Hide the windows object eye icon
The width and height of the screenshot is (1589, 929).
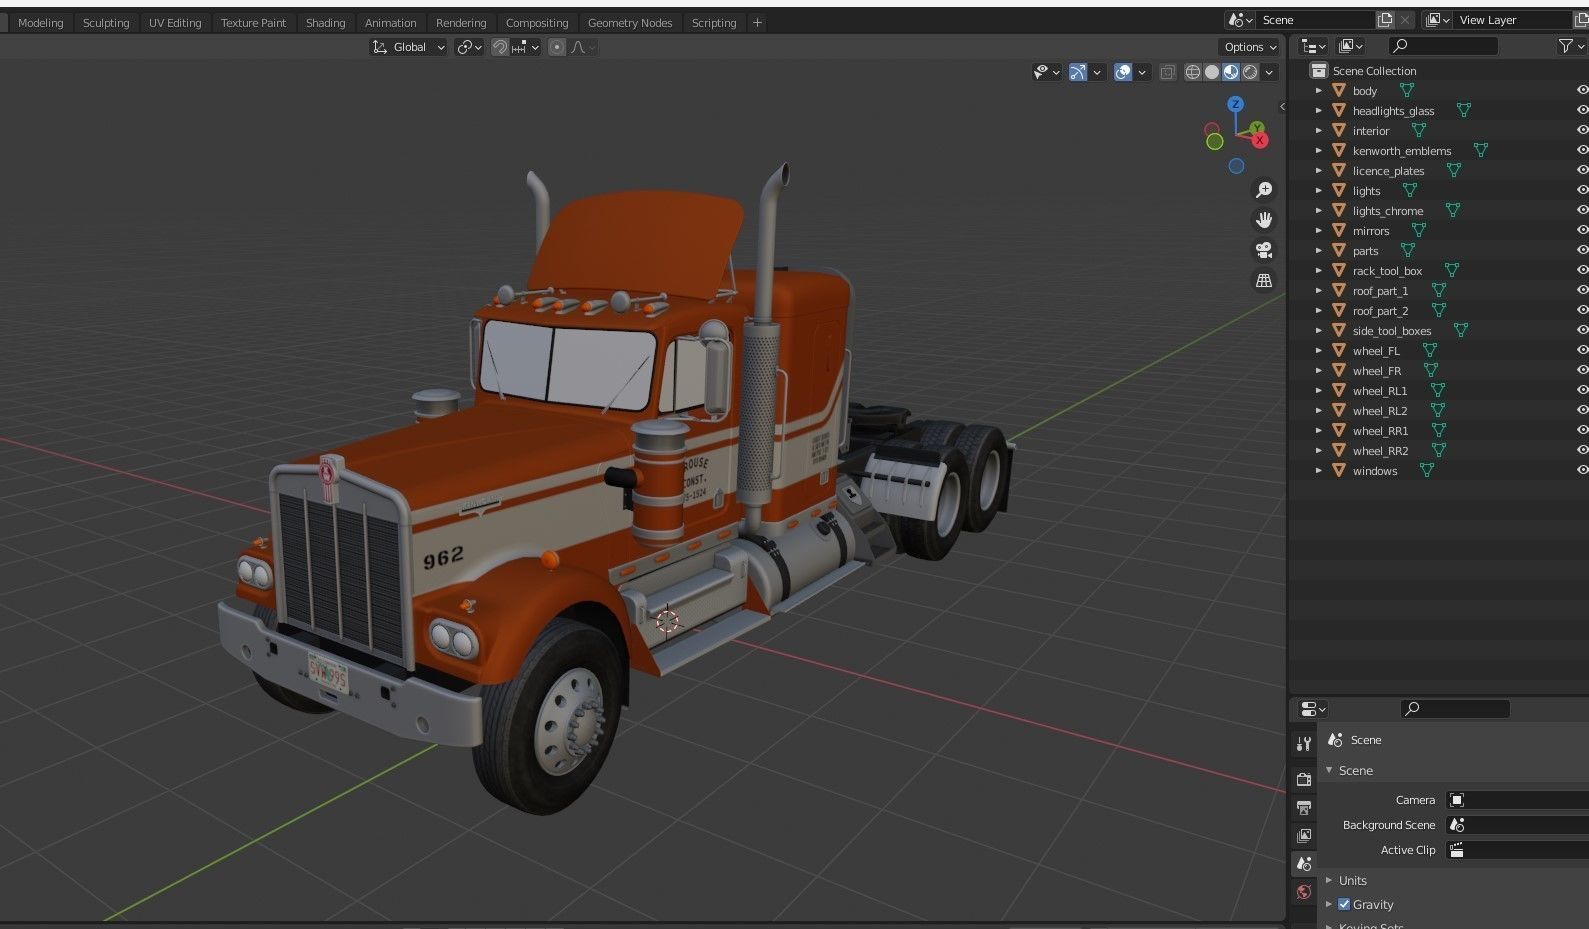click(1582, 470)
